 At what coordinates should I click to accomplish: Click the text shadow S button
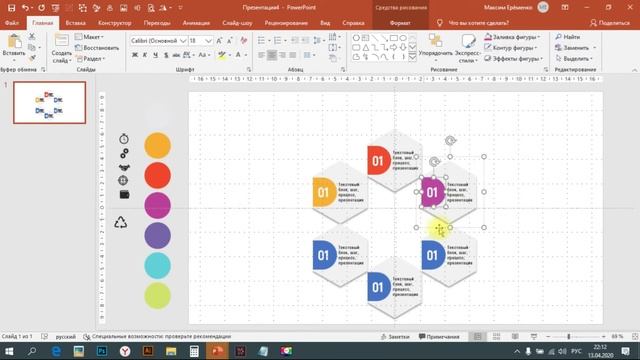point(166,55)
